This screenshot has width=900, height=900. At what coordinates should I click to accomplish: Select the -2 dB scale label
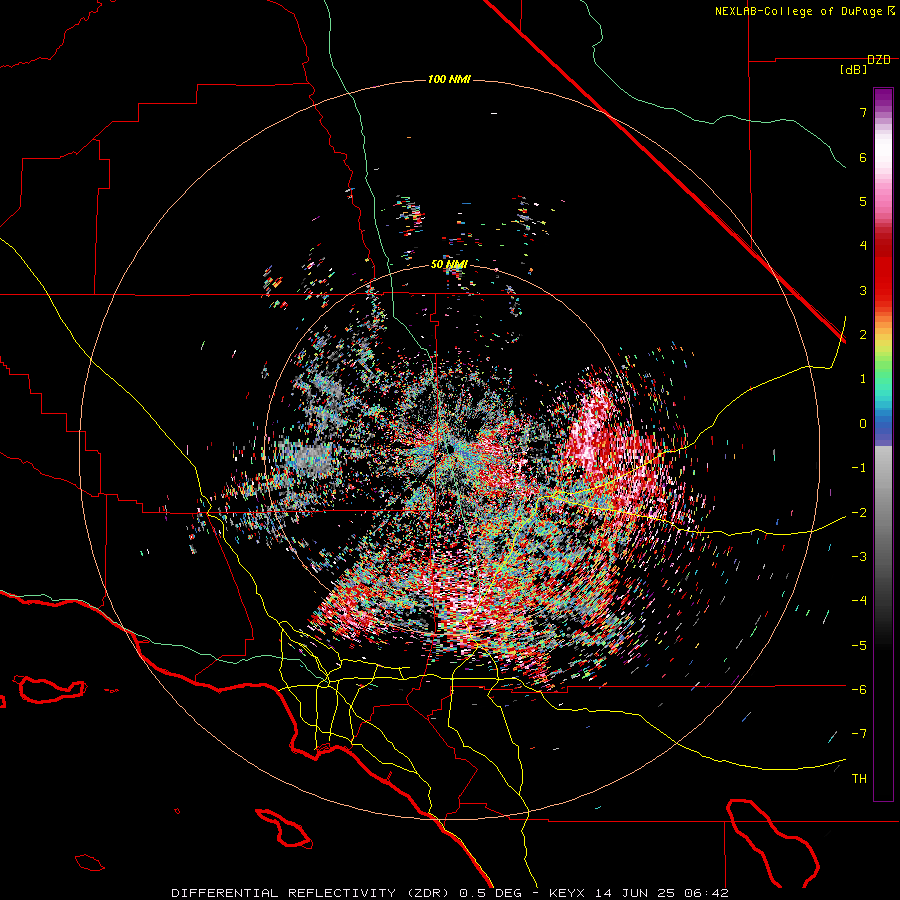coord(859,512)
